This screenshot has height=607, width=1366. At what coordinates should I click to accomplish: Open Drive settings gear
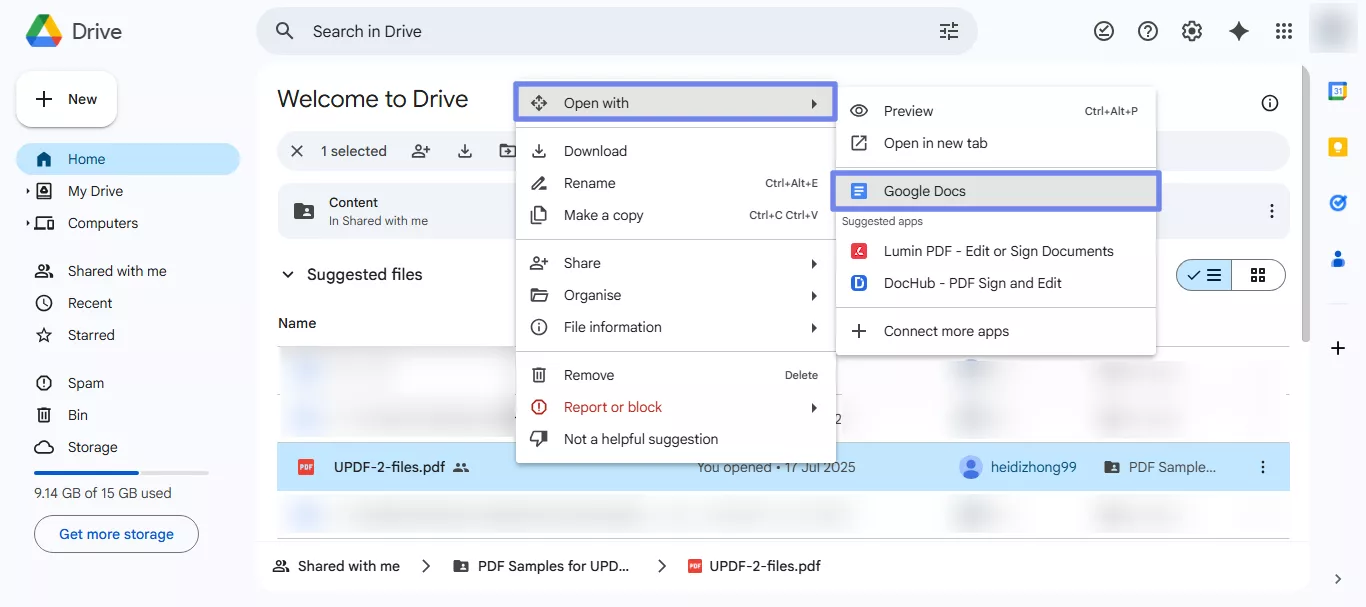pyautogui.click(x=1192, y=31)
